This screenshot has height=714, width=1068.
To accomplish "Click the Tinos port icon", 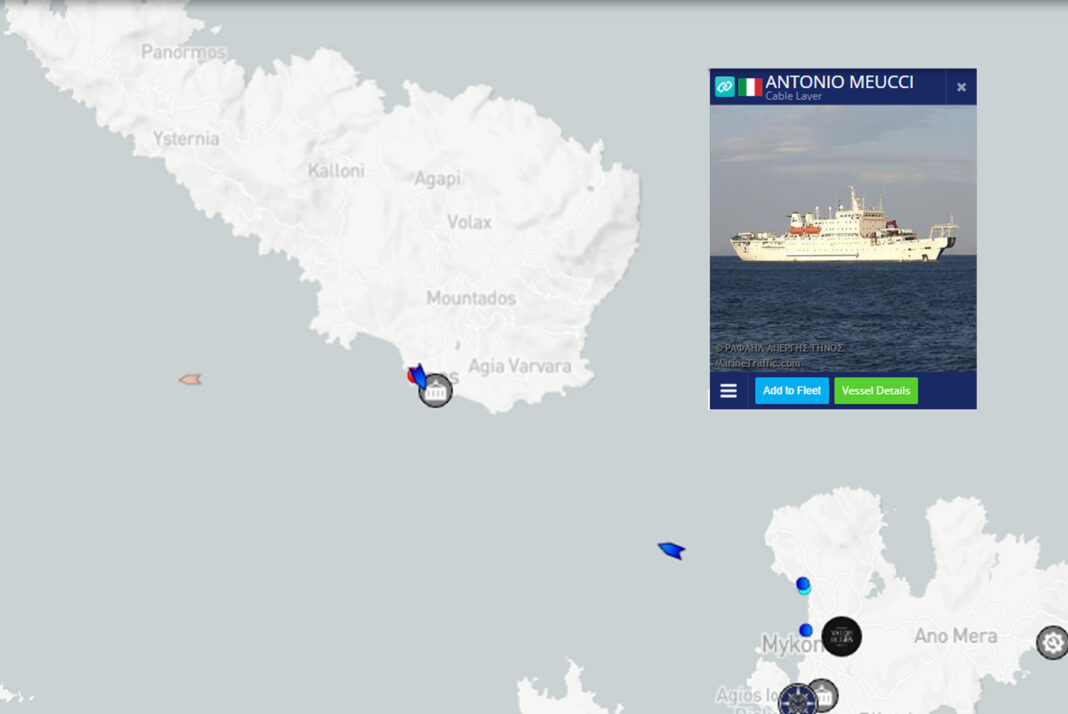I will pos(435,392).
